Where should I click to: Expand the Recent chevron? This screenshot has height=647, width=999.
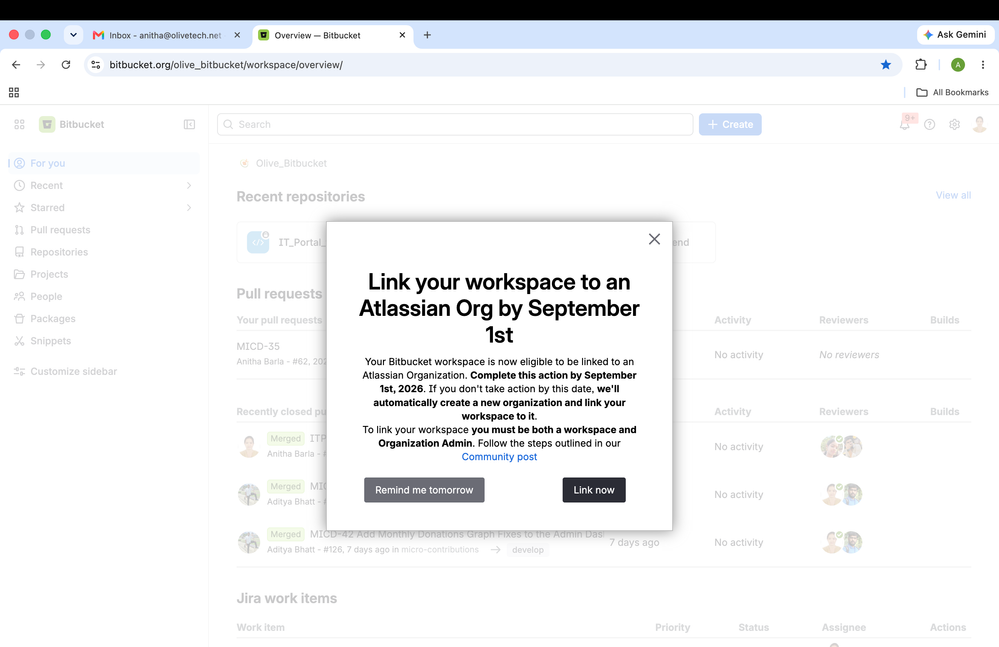[x=189, y=185]
